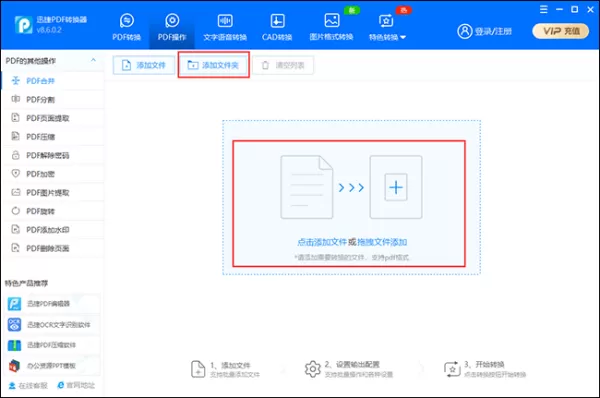
Task: Open the PDF转换 toolbar icon
Action: (x=127, y=21)
